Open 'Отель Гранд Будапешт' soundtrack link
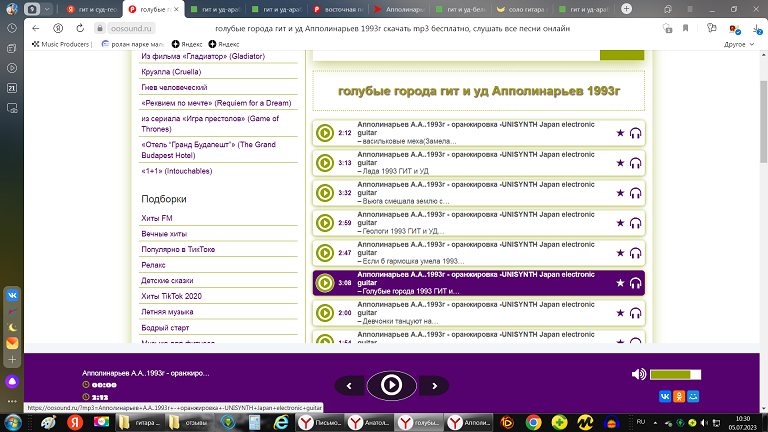 coord(208,150)
